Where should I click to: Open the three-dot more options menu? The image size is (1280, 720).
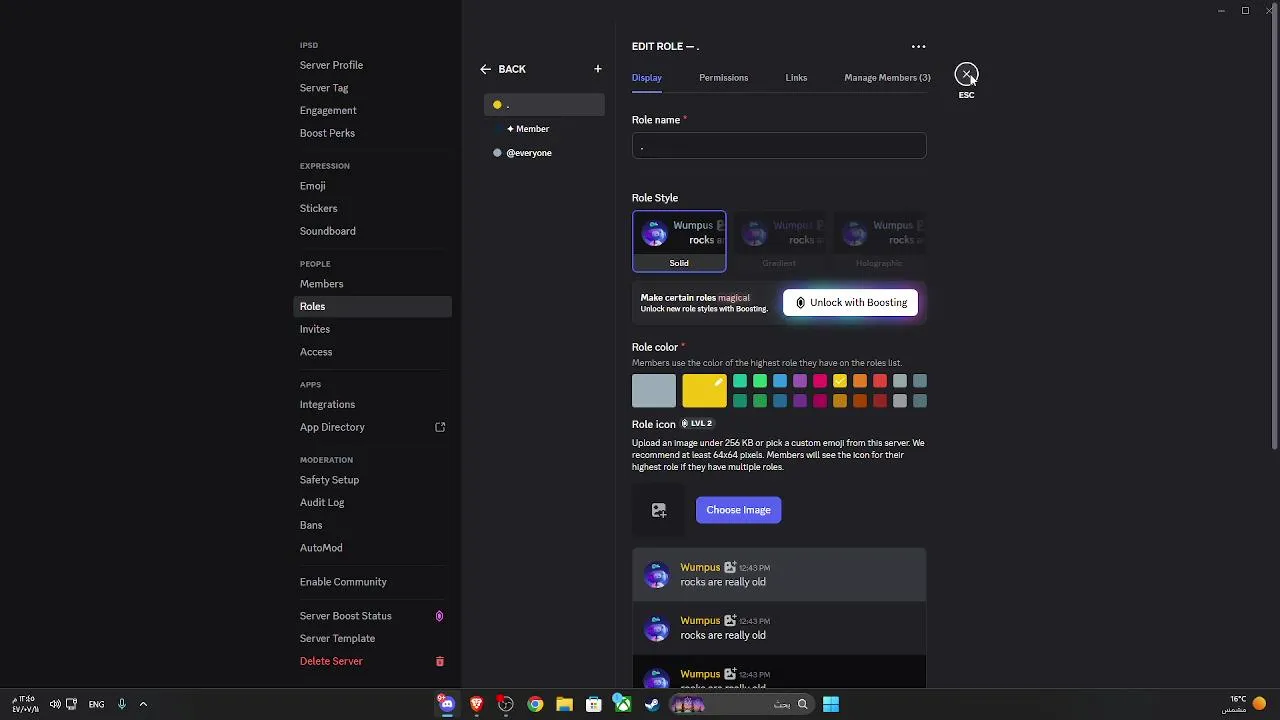[x=918, y=46]
